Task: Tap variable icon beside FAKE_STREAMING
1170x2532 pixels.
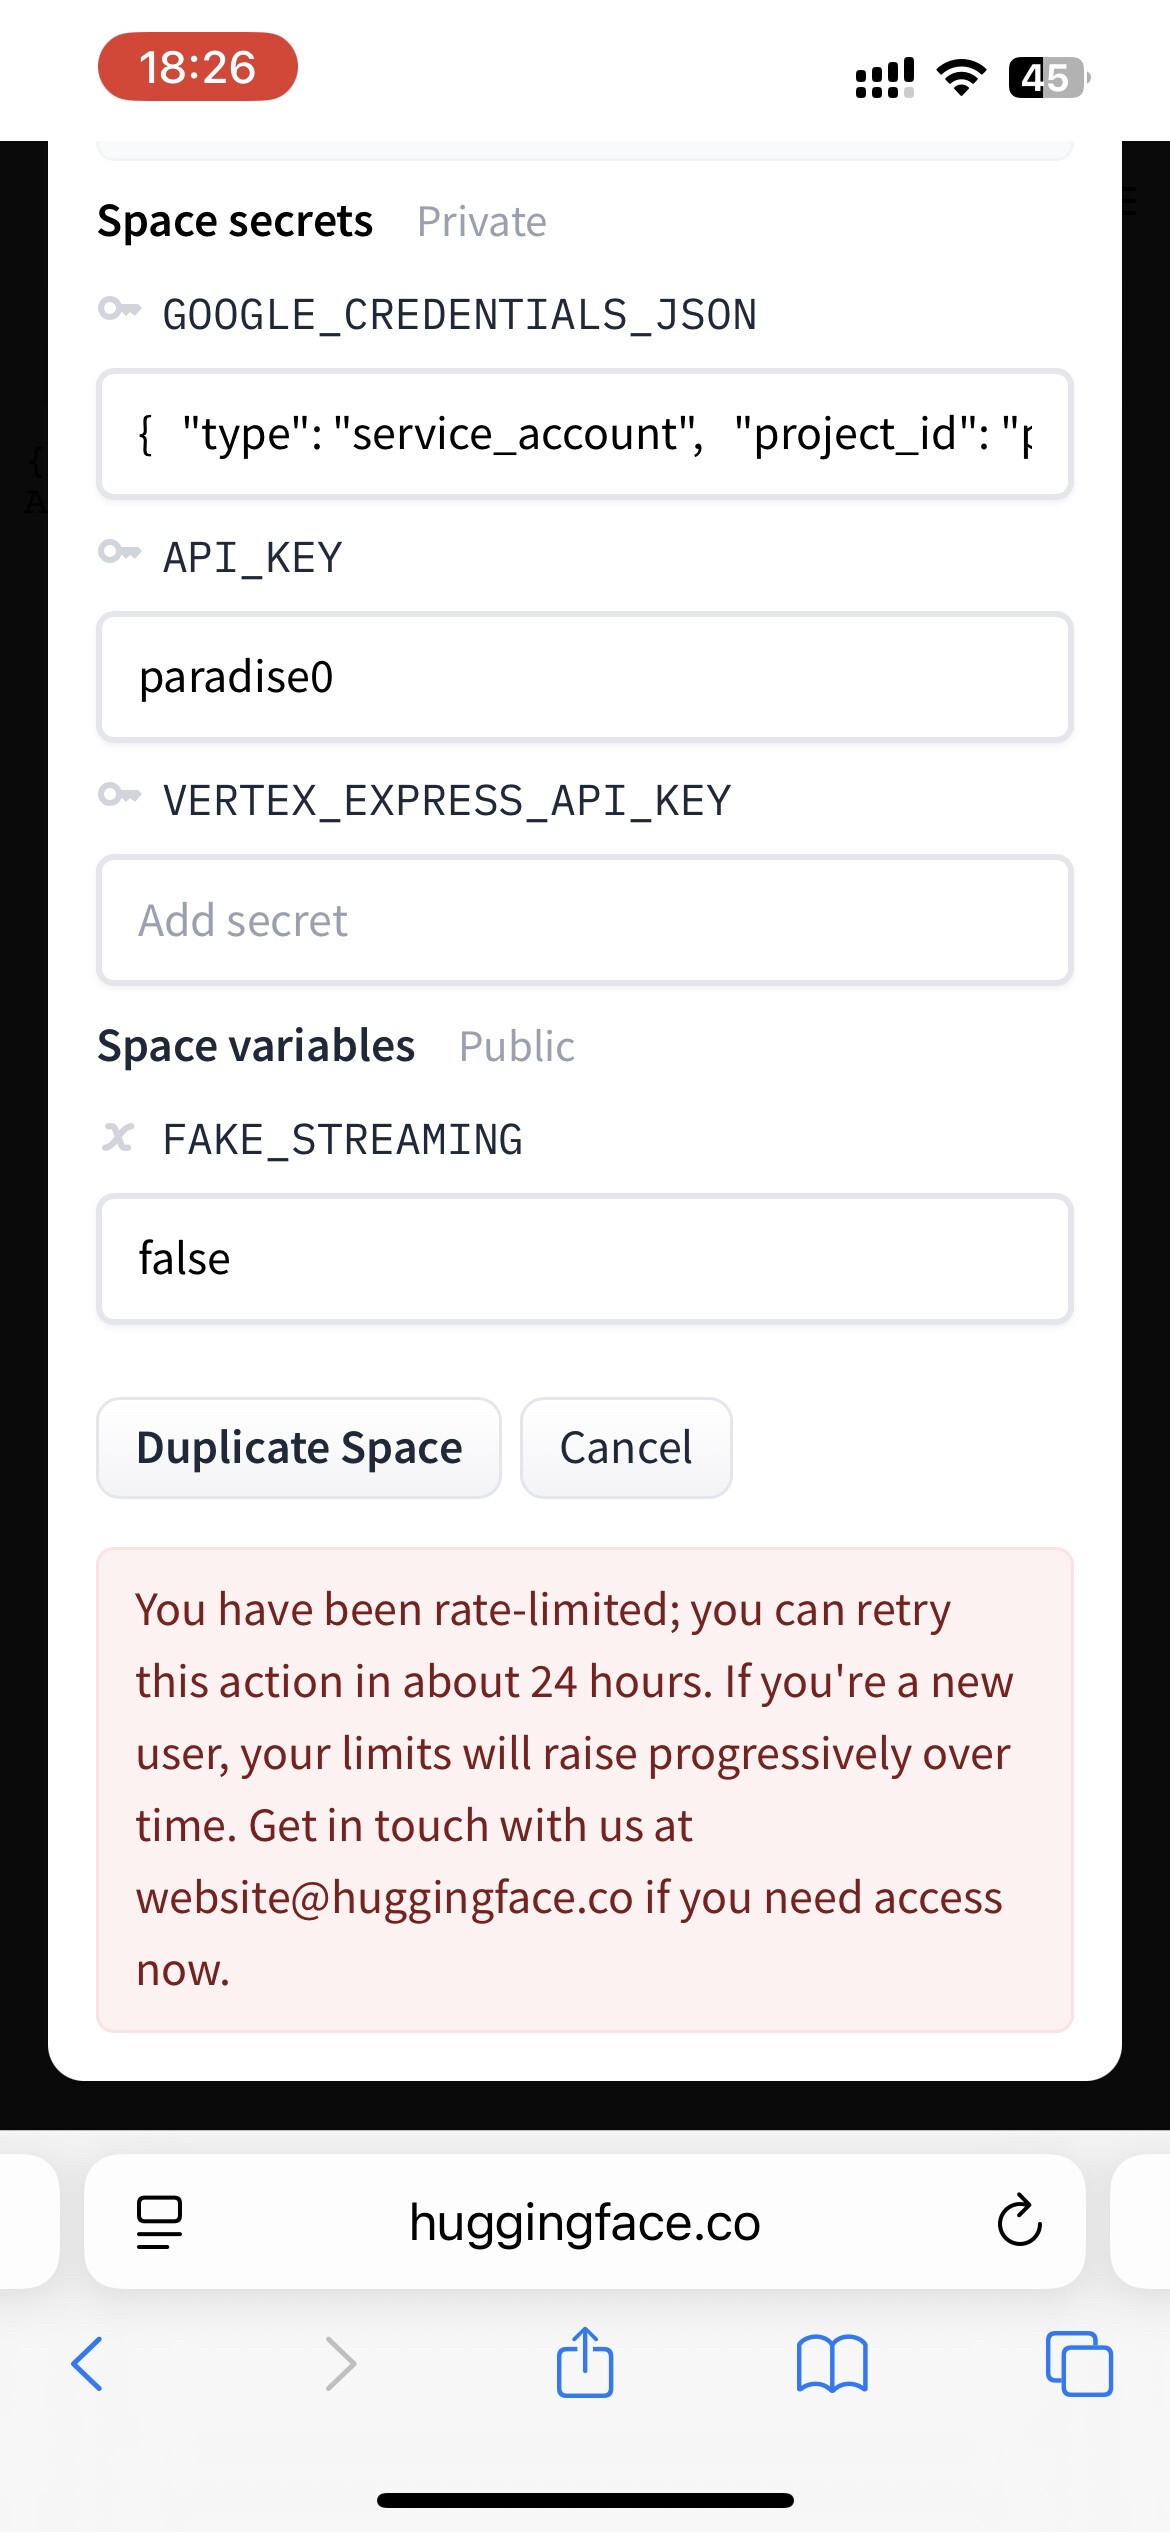Action: coord(118,1137)
